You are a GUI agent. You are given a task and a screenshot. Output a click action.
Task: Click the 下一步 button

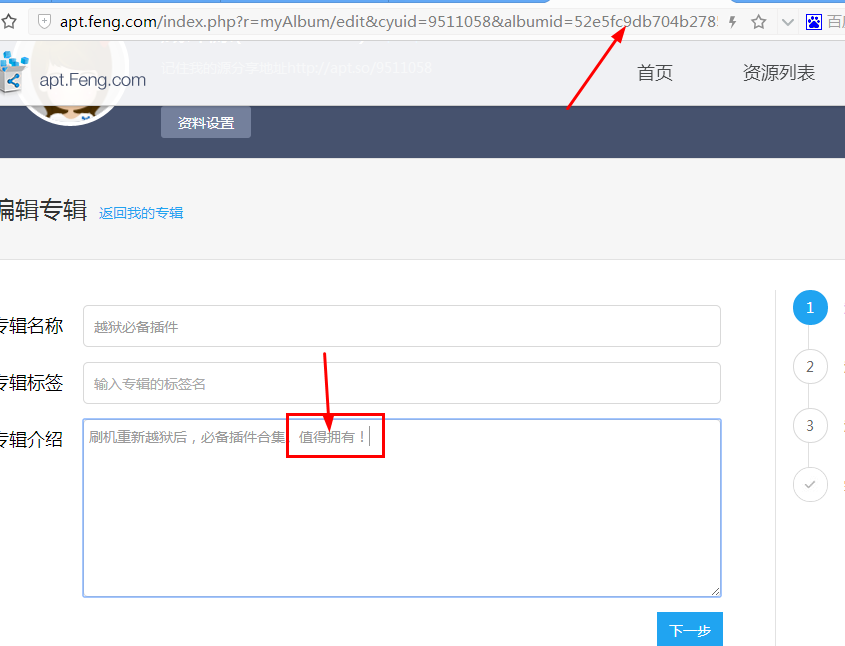click(x=690, y=629)
